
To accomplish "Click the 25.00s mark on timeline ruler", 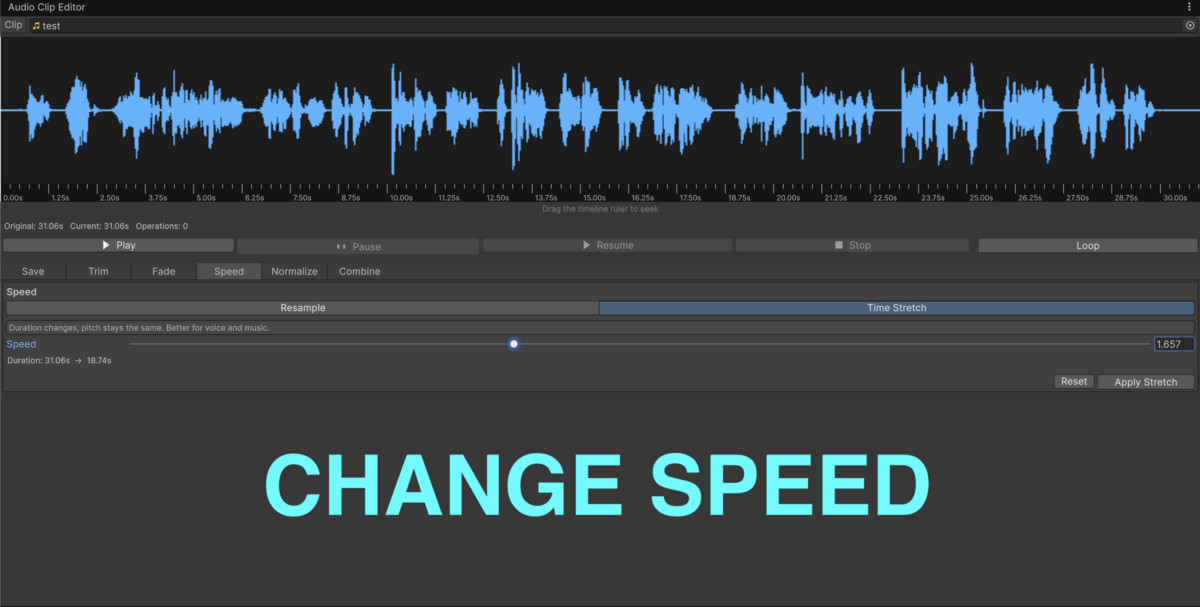I will pos(981,198).
